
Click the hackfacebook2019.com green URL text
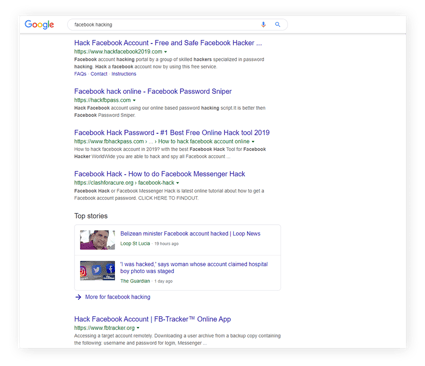pos(118,52)
